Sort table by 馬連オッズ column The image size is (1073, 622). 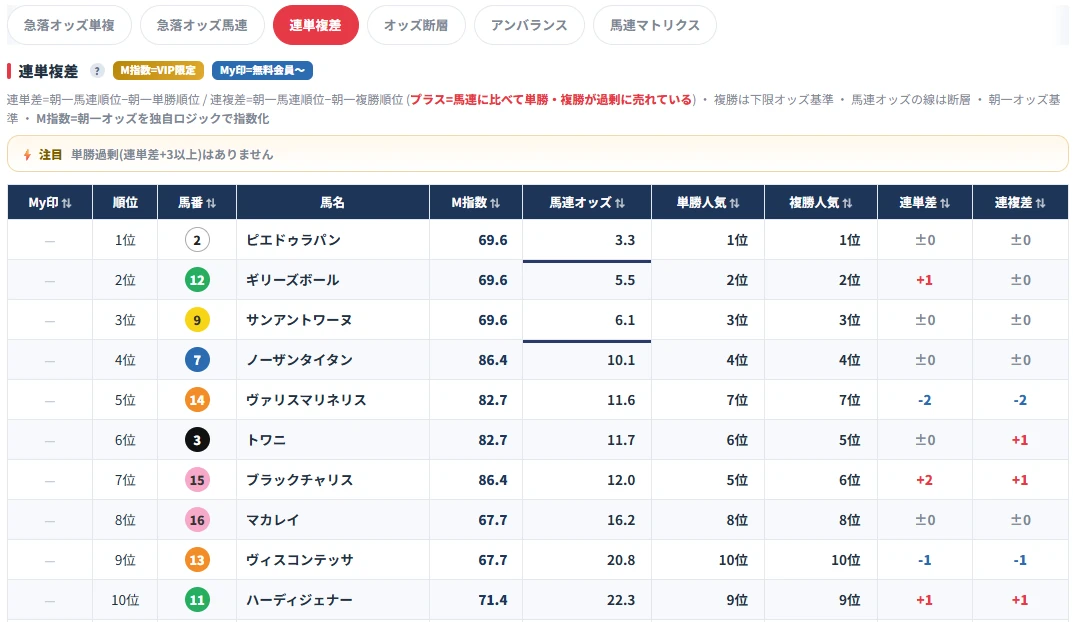(587, 203)
